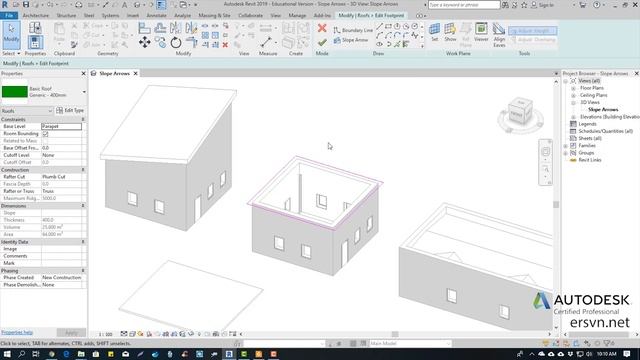Open the Collaborate ribbon tab

pos(250,16)
